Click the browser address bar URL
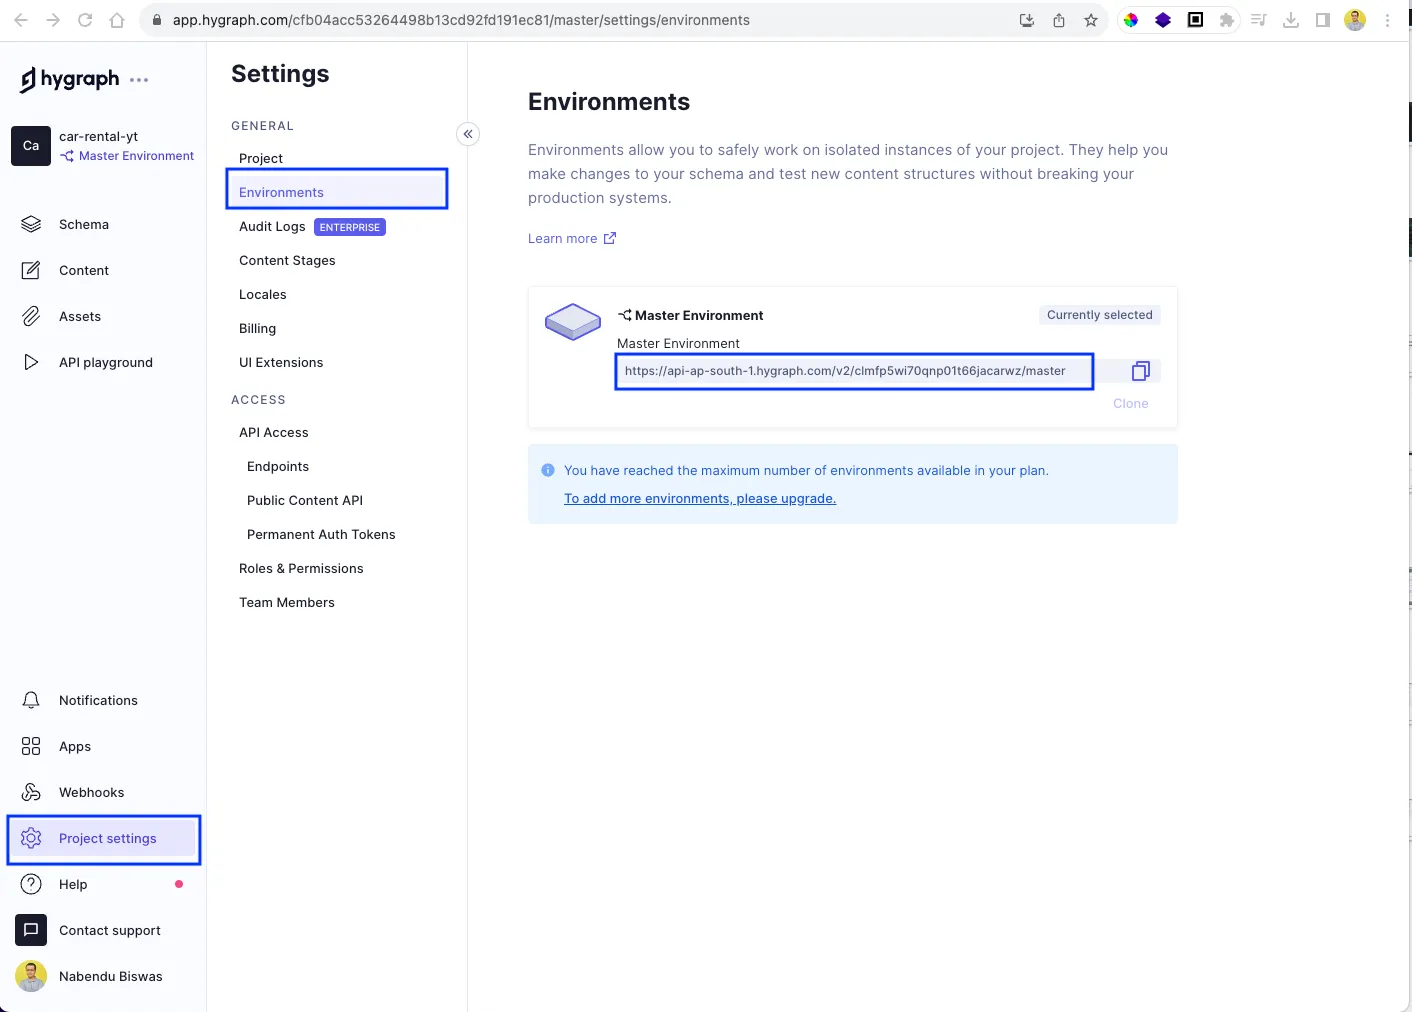This screenshot has width=1412, height=1012. tap(461, 20)
